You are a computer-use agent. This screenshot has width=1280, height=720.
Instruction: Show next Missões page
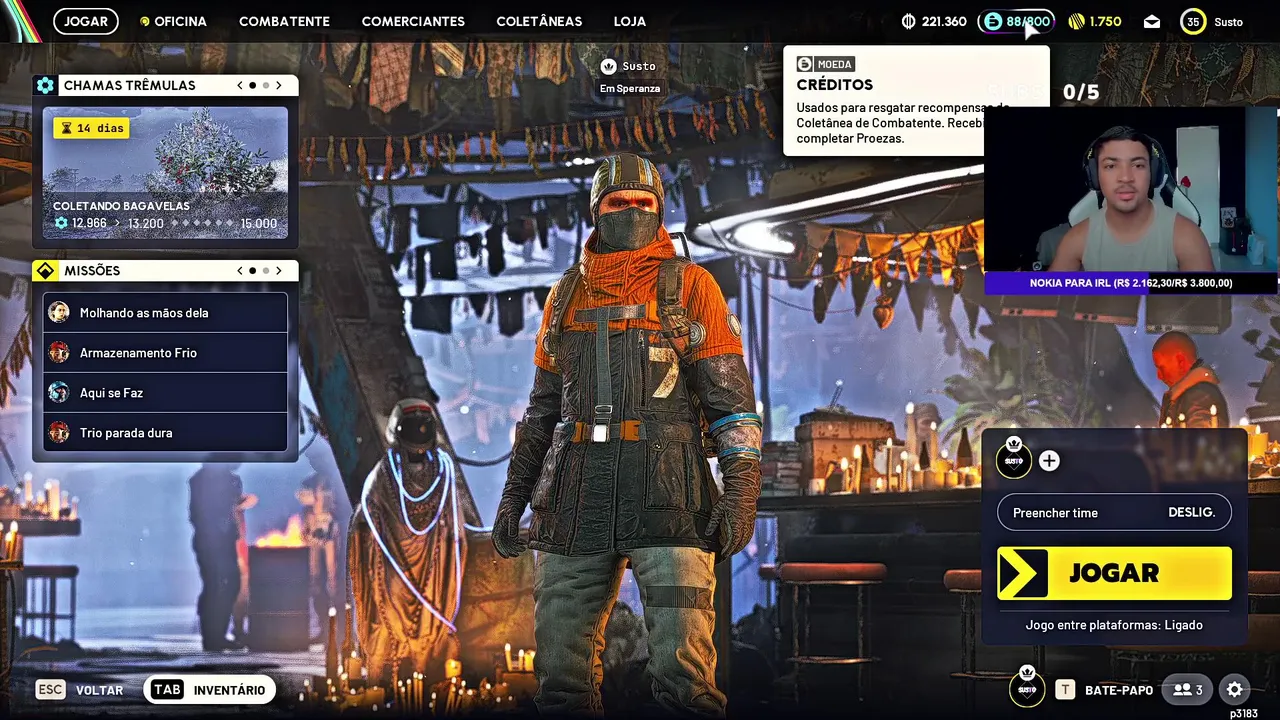(x=279, y=271)
